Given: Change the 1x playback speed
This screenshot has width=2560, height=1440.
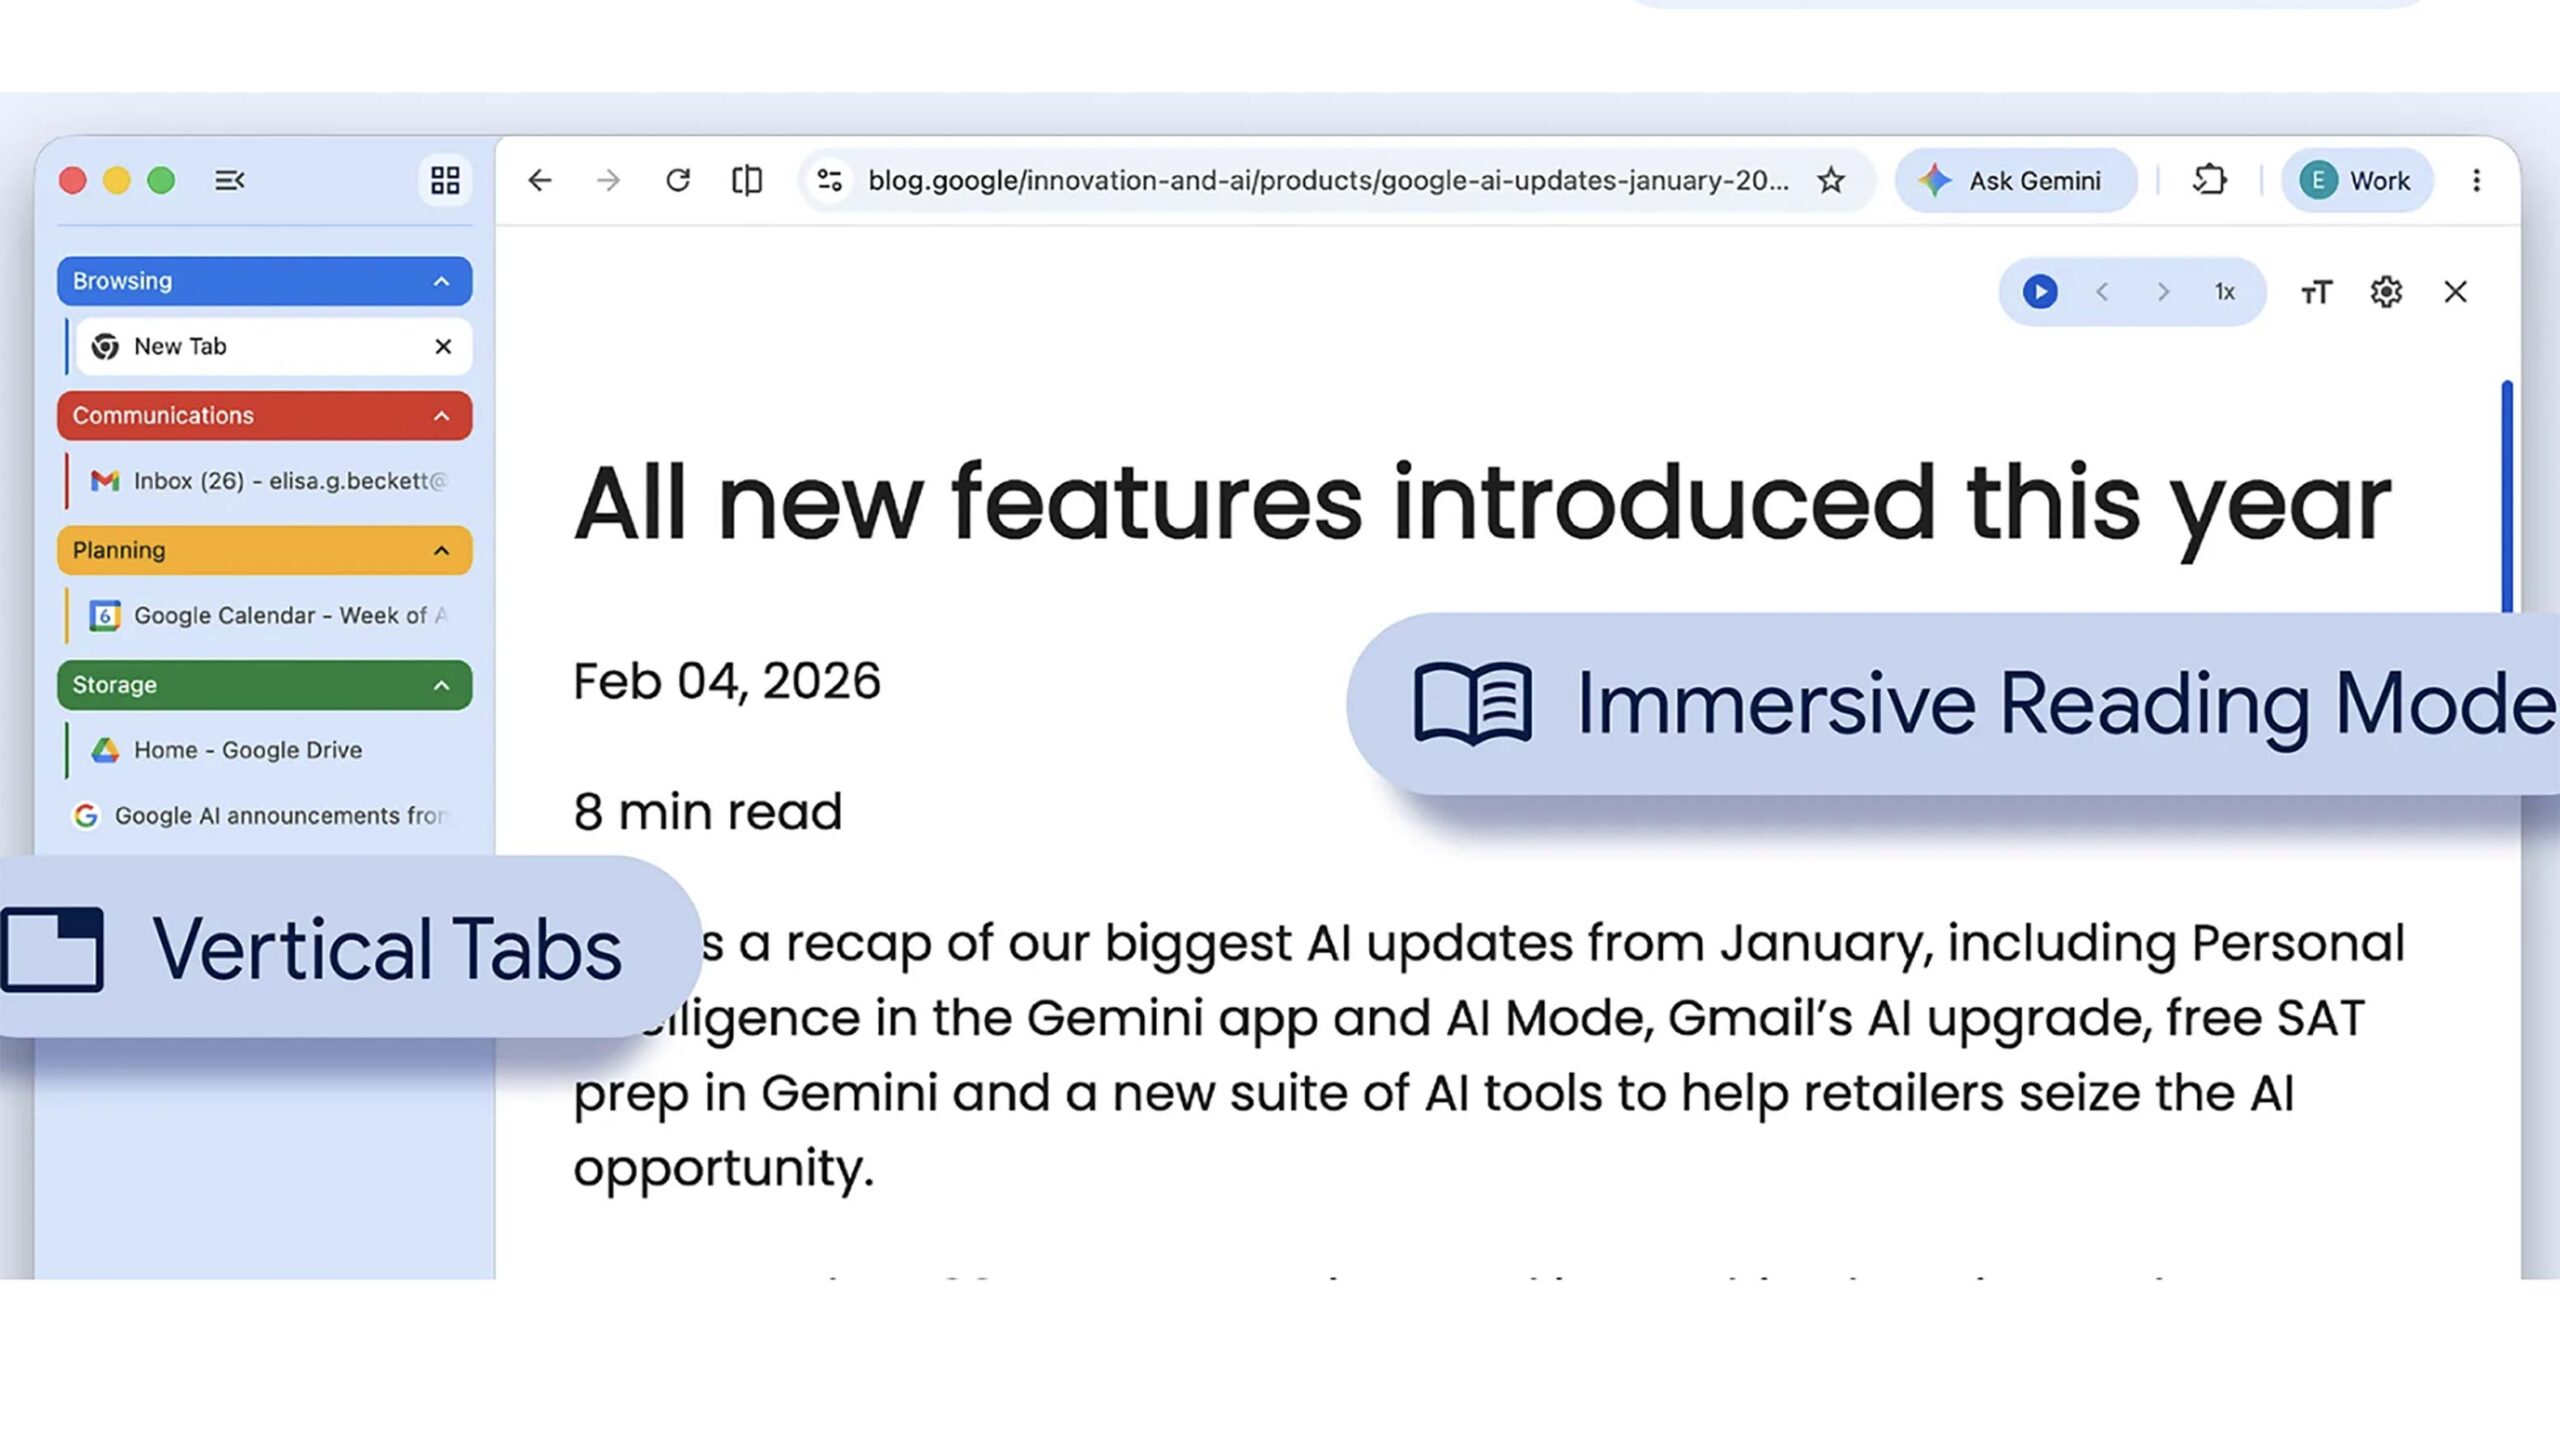Looking at the screenshot, I should pyautogui.click(x=2224, y=292).
